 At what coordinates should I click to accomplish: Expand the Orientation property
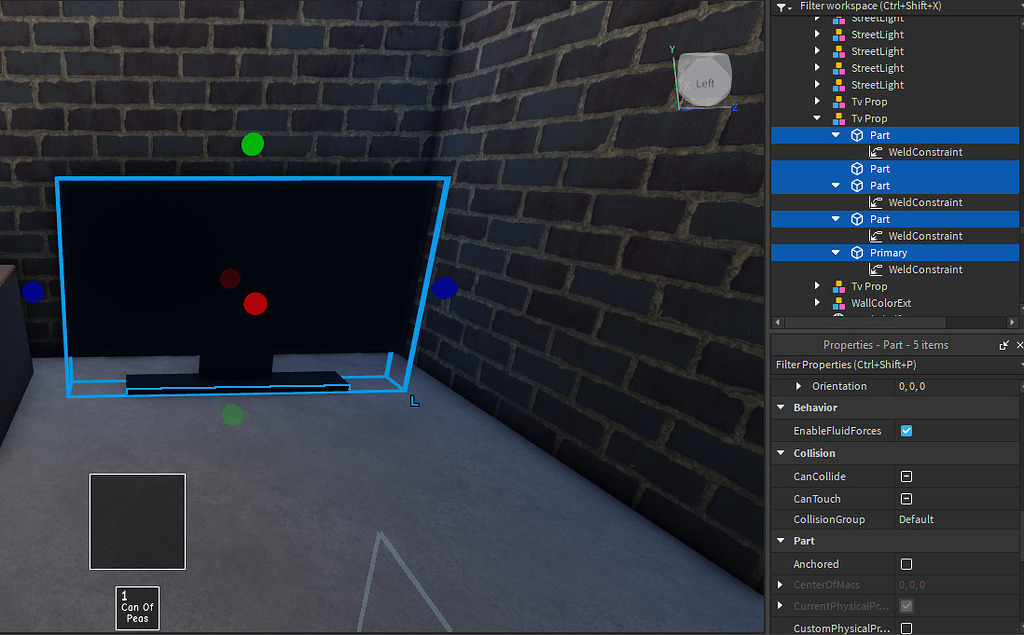pos(798,386)
